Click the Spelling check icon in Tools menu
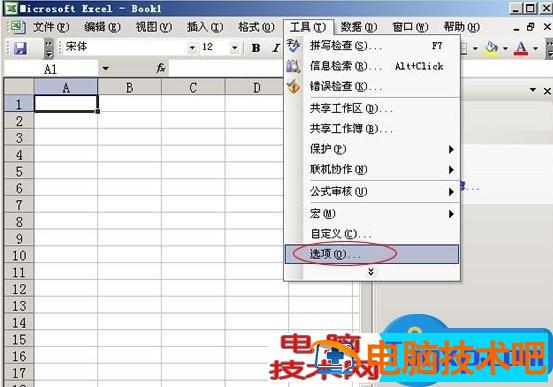This screenshot has height=387, width=553. [293, 46]
